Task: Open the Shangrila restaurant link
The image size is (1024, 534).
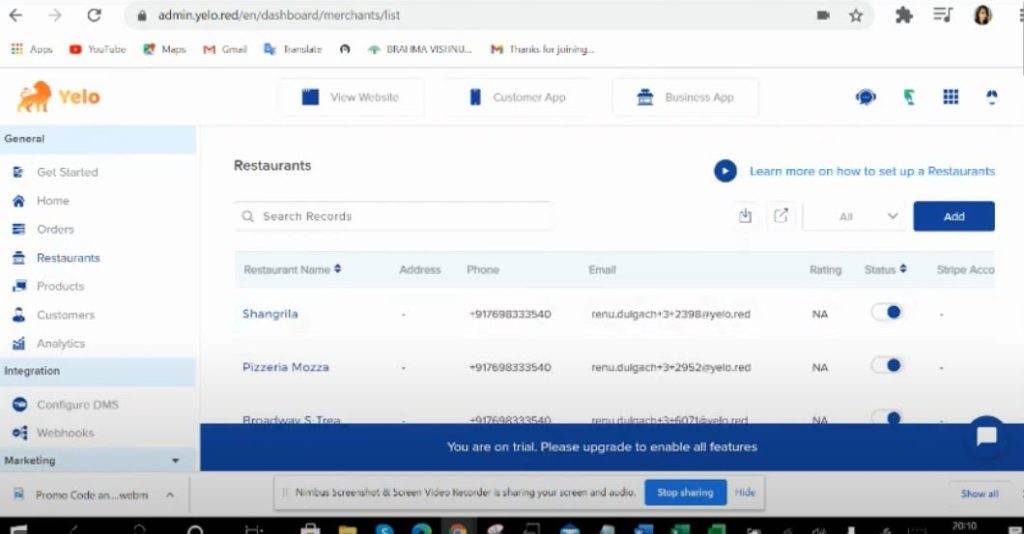Action: pyautogui.click(x=270, y=314)
